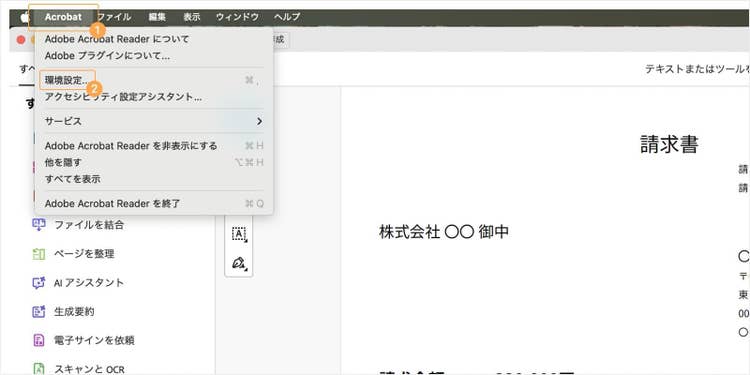Select Adobe プラグインについて...
Viewport: 750px width, 375px height.
coord(154,56)
